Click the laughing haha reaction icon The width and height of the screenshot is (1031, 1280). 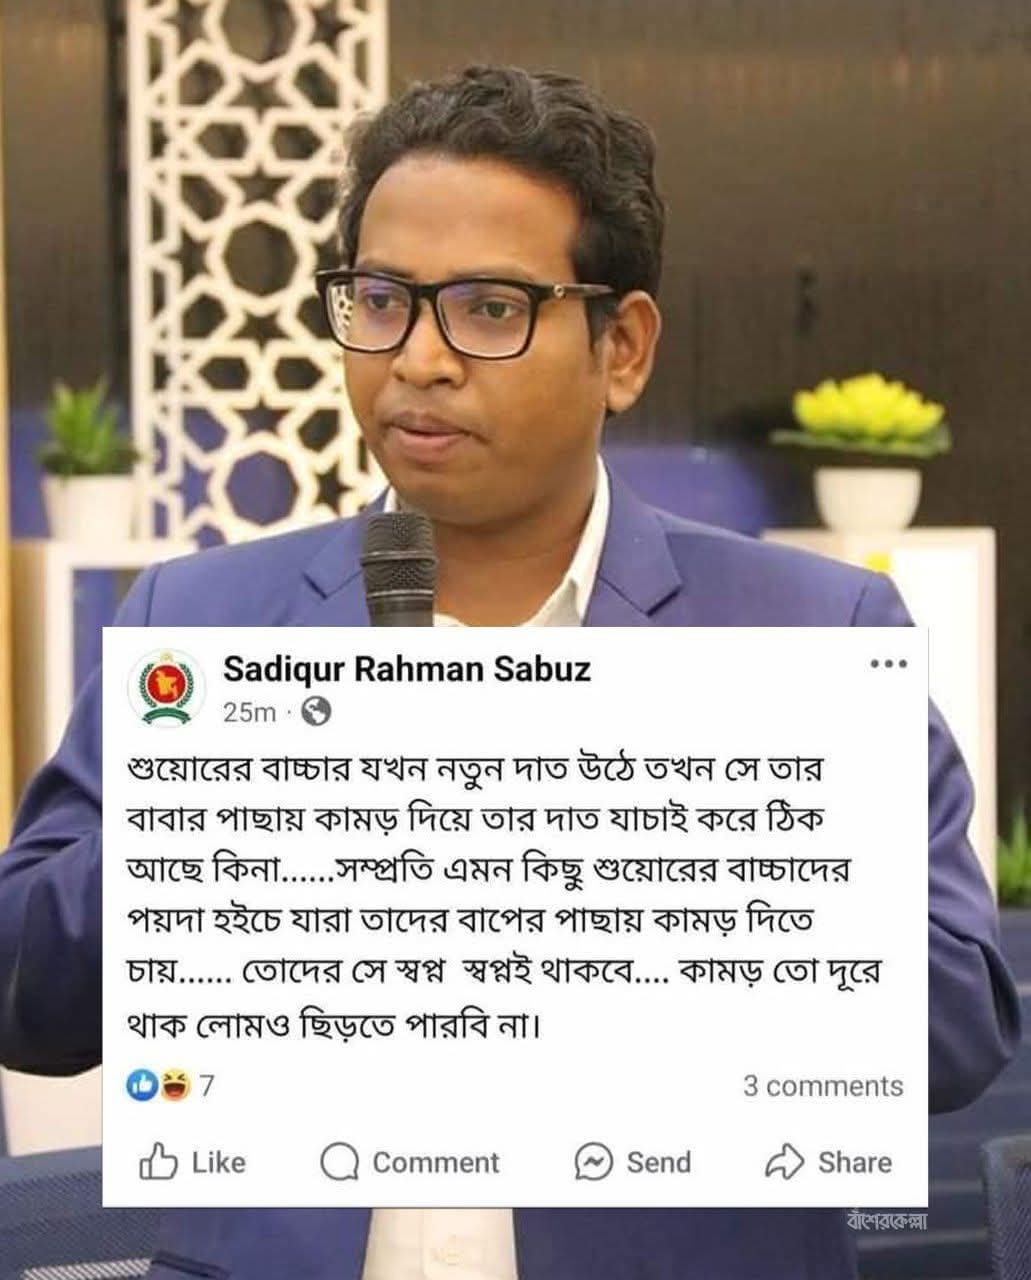point(176,1086)
